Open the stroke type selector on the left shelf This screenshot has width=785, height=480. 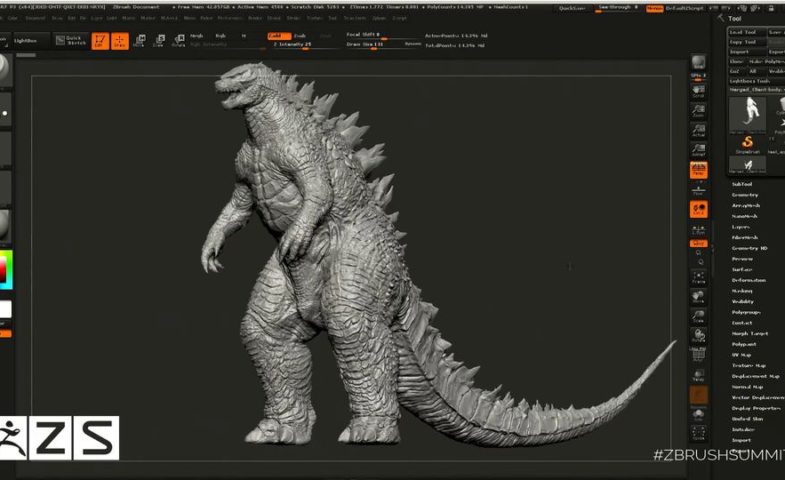5,111
